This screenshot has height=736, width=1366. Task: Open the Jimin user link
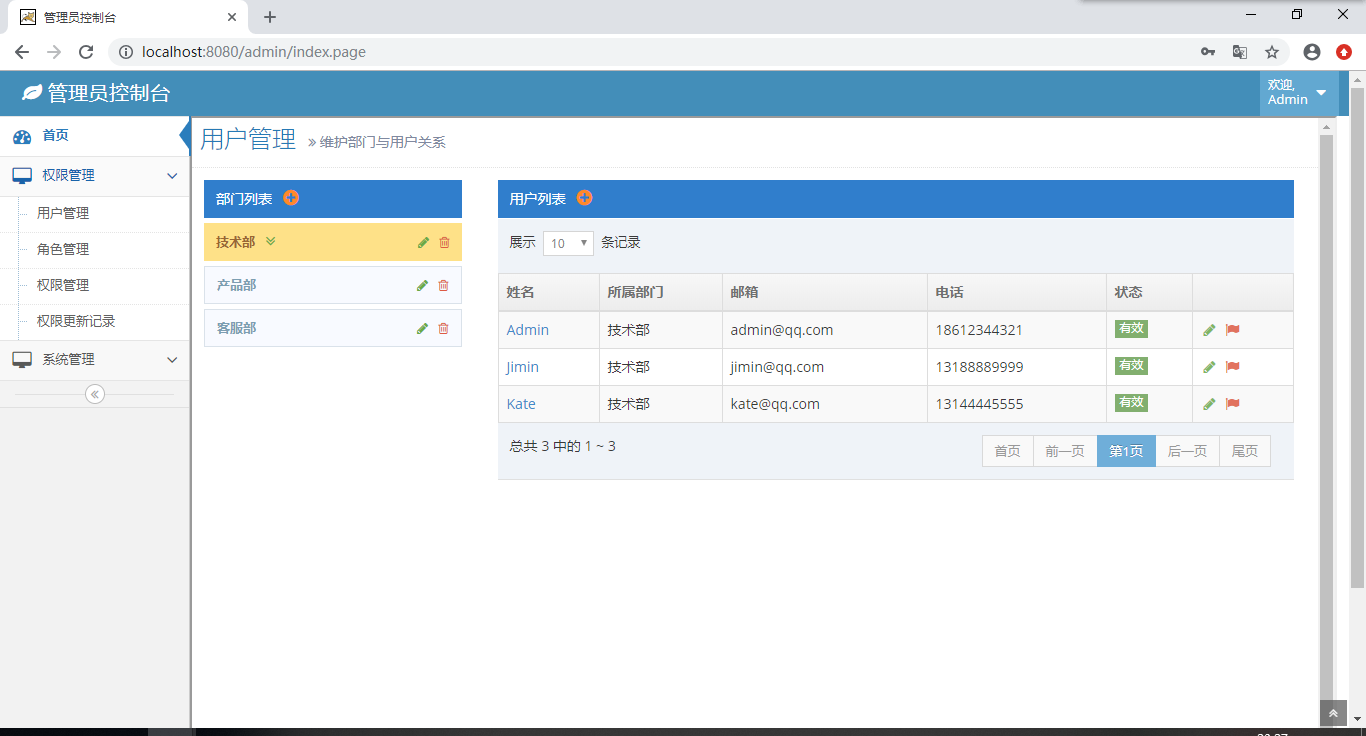(x=522, y=367)
